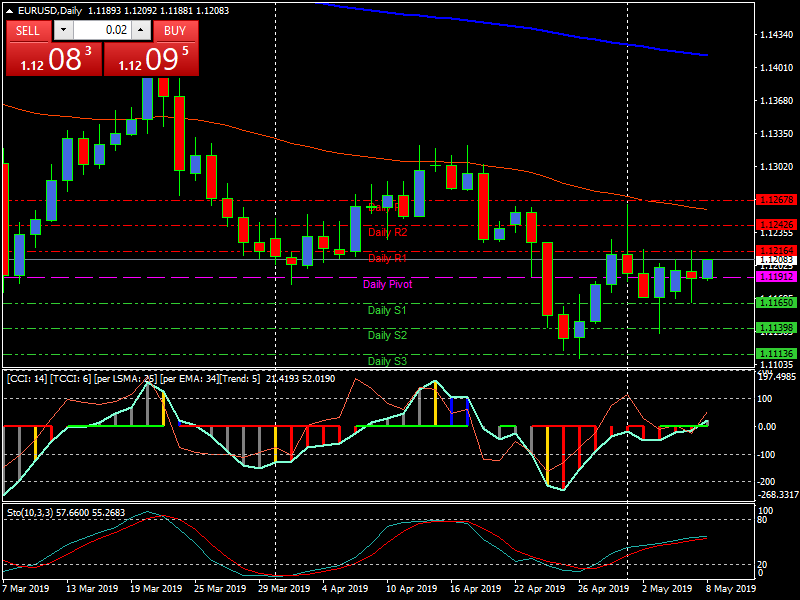Select the Daily S1 support label
800x600 pixels.
[x=388, y=310]
